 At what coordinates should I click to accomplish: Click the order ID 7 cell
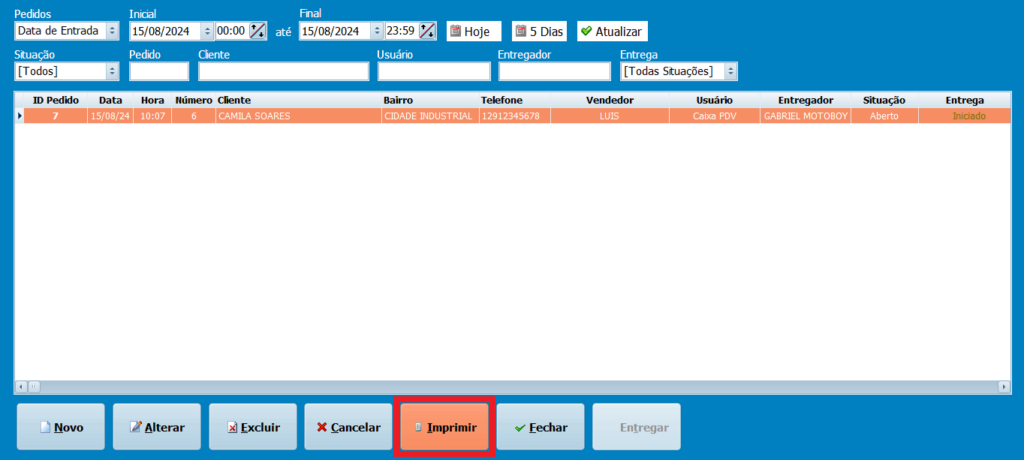point(56,116)
